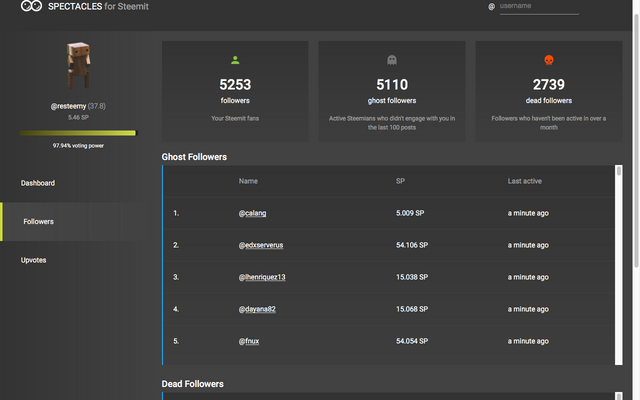Click the 97.94% voting power text

click(78, 146)
